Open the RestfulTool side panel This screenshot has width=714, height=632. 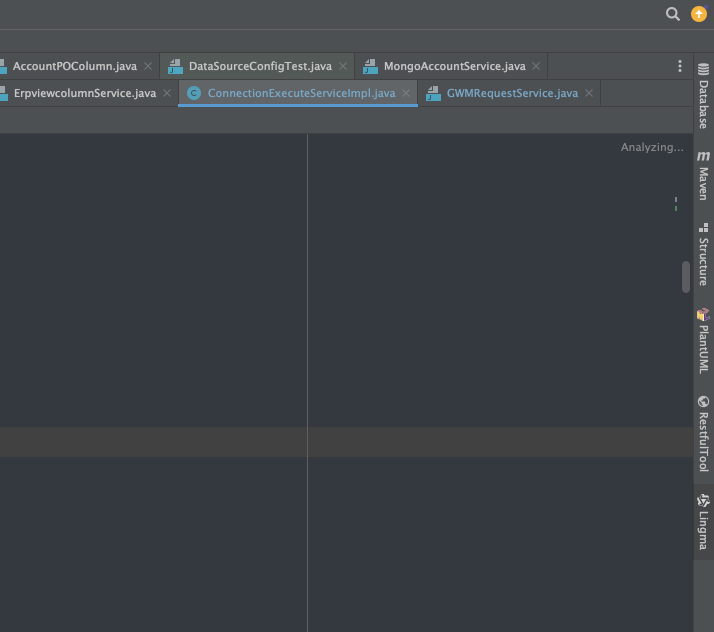[x=704, y=433]
